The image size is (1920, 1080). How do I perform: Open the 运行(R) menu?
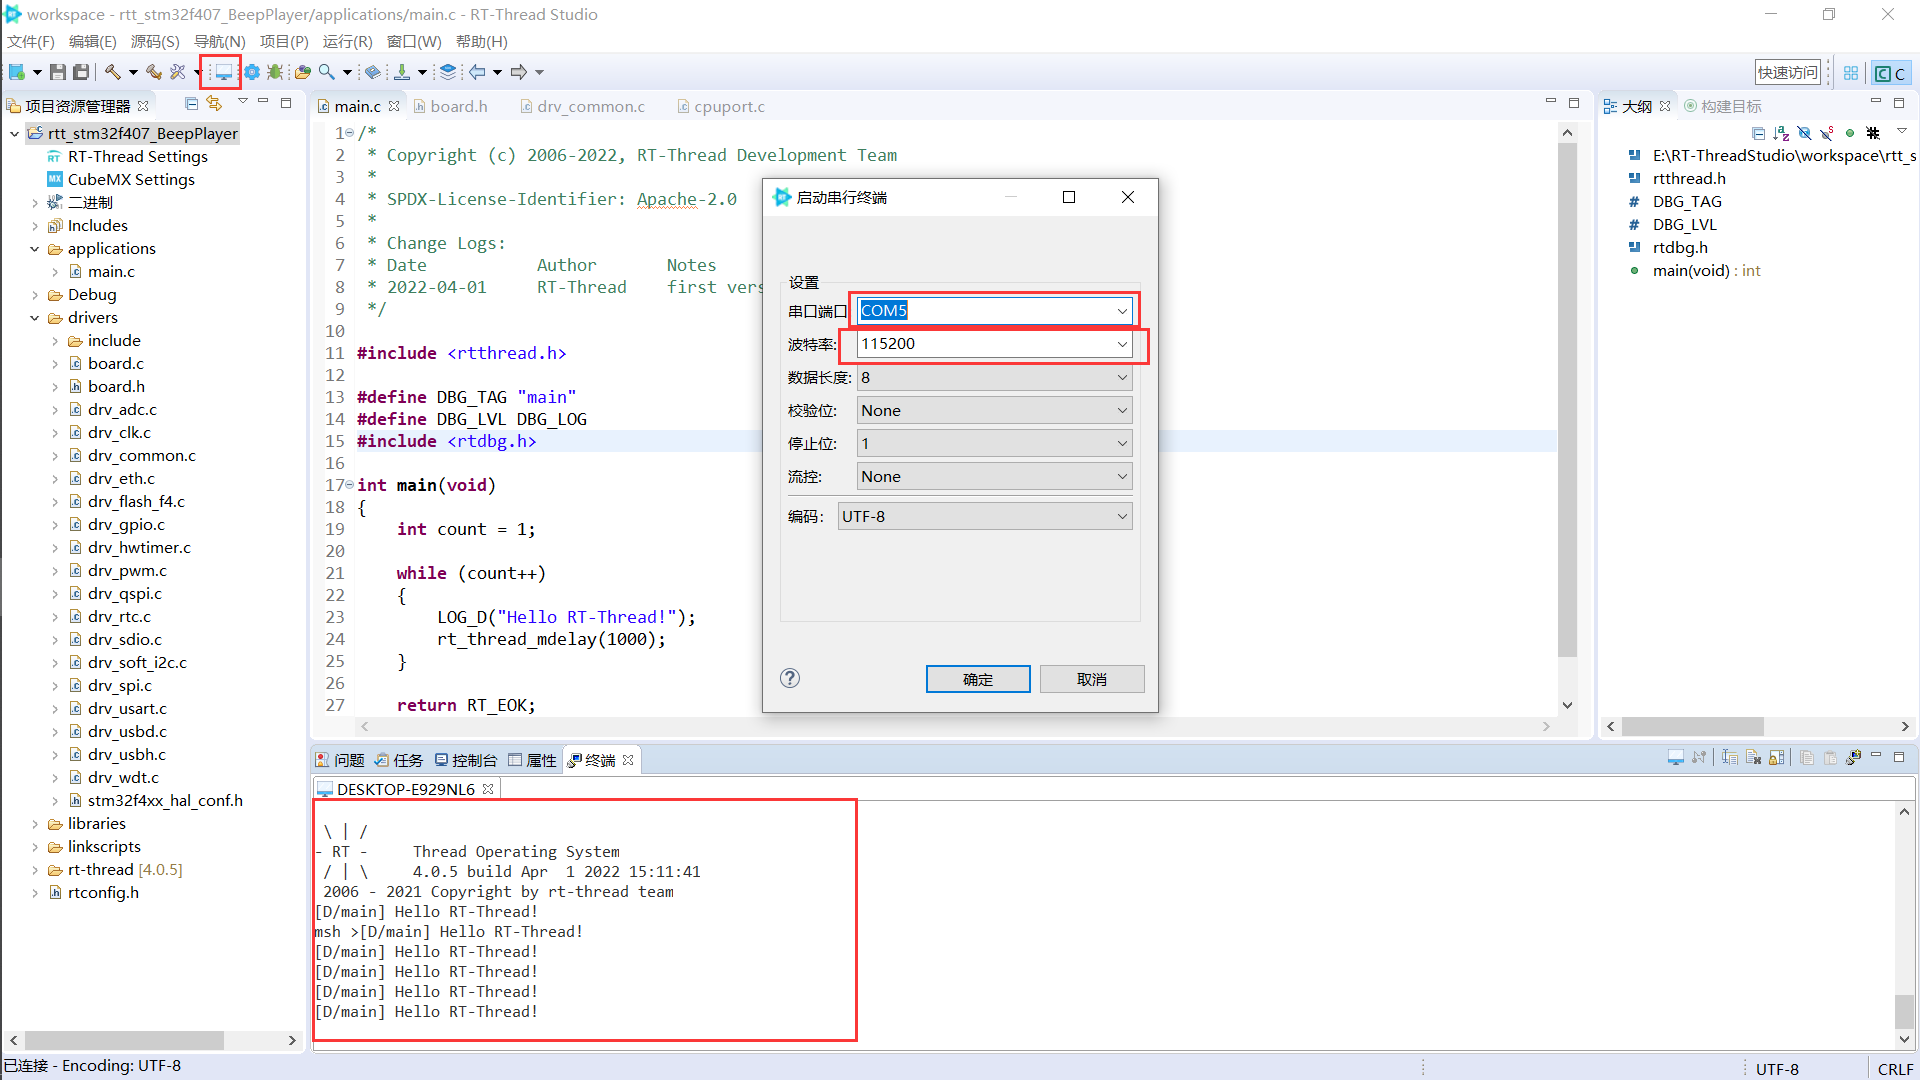click(346, 41)
